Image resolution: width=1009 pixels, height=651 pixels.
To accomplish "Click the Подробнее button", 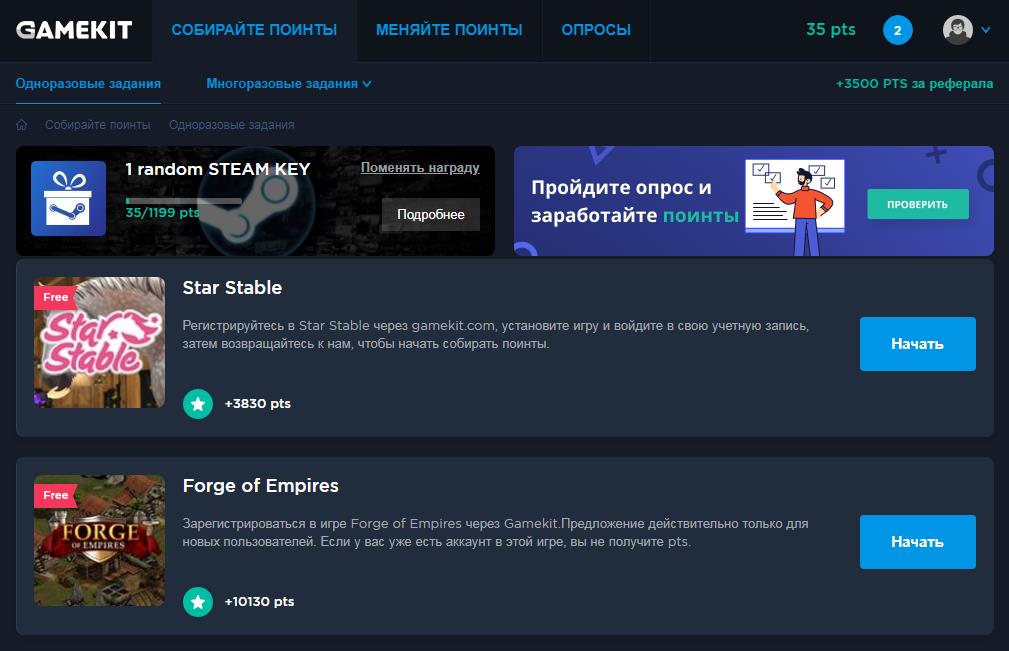I will tap(430, 214).
